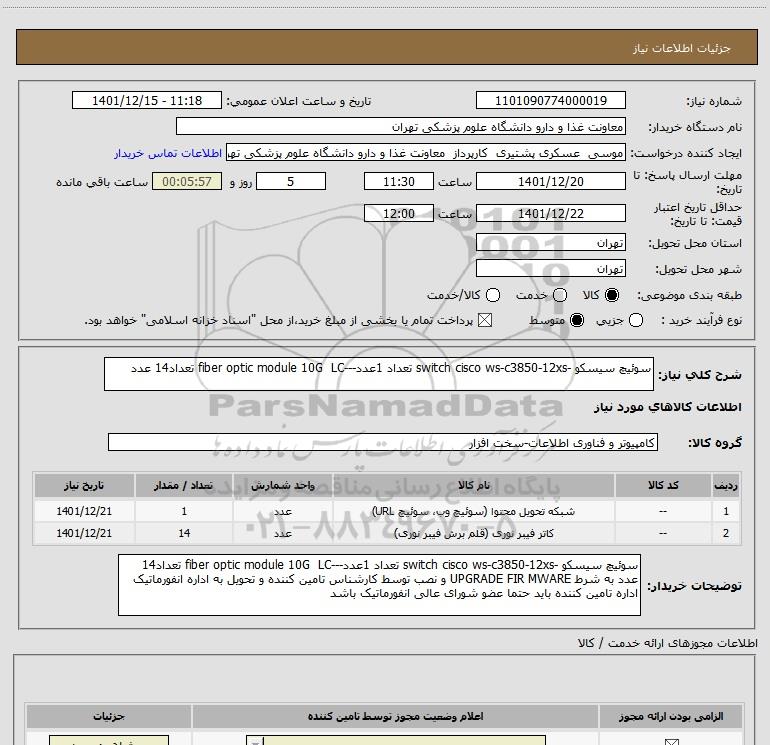
Task: Click quantity 14 in row 2
Action: point(184,533)
